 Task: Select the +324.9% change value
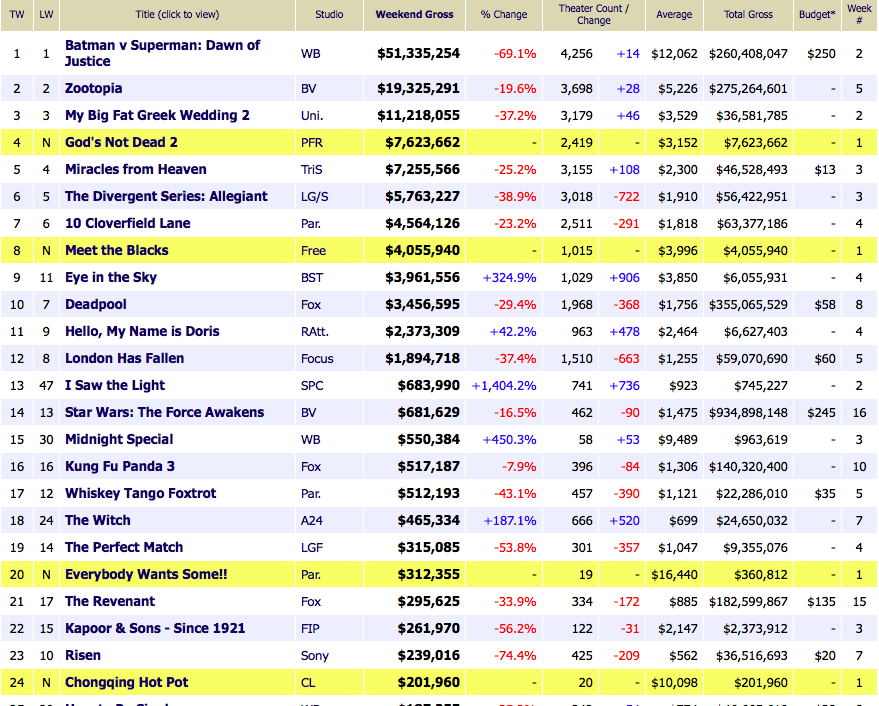click(510, 278)
